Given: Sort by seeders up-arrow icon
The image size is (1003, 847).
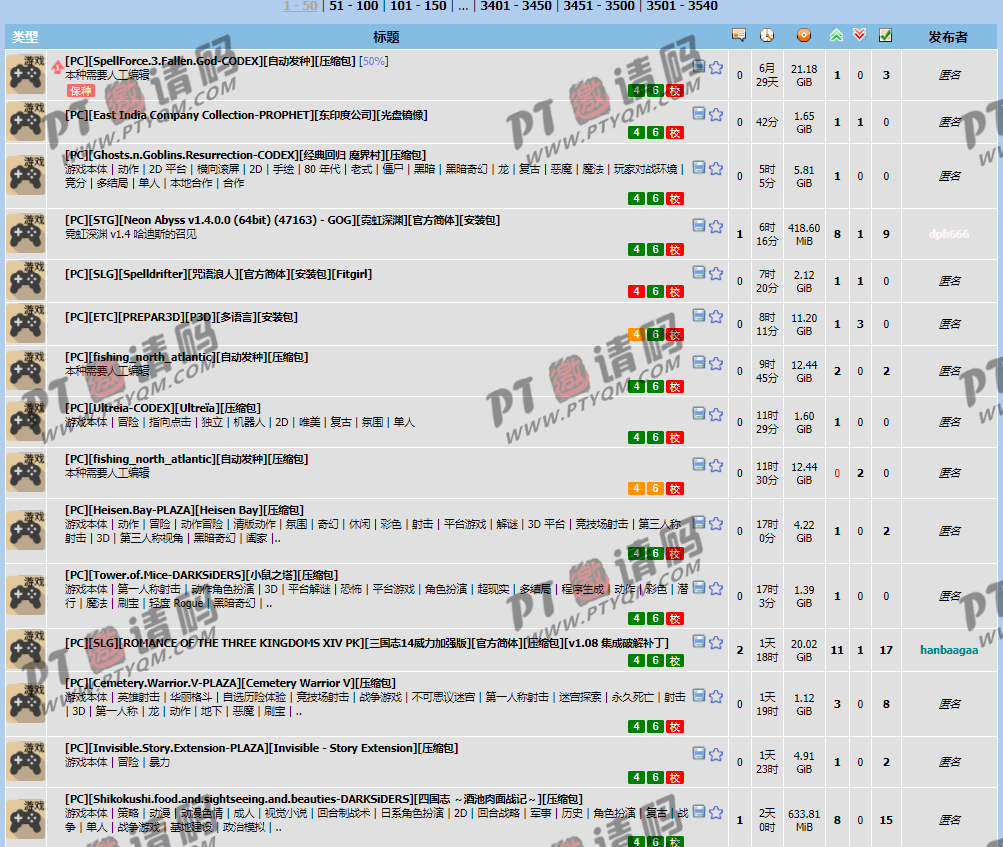Looking at the screenshot, I should pyautogui.click(x=836, y=35).
